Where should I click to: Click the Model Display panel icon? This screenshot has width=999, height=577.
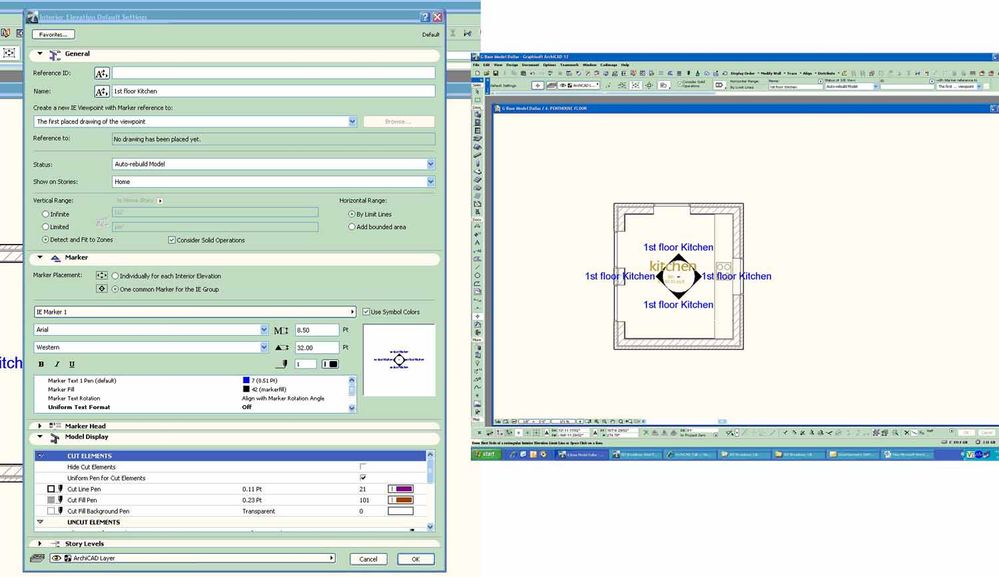55,438
